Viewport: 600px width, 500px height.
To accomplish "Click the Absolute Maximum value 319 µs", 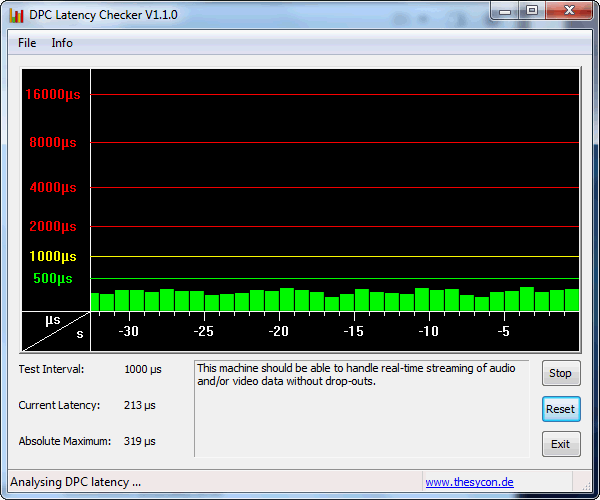I will pyautogui.click(x=140, y=441).
